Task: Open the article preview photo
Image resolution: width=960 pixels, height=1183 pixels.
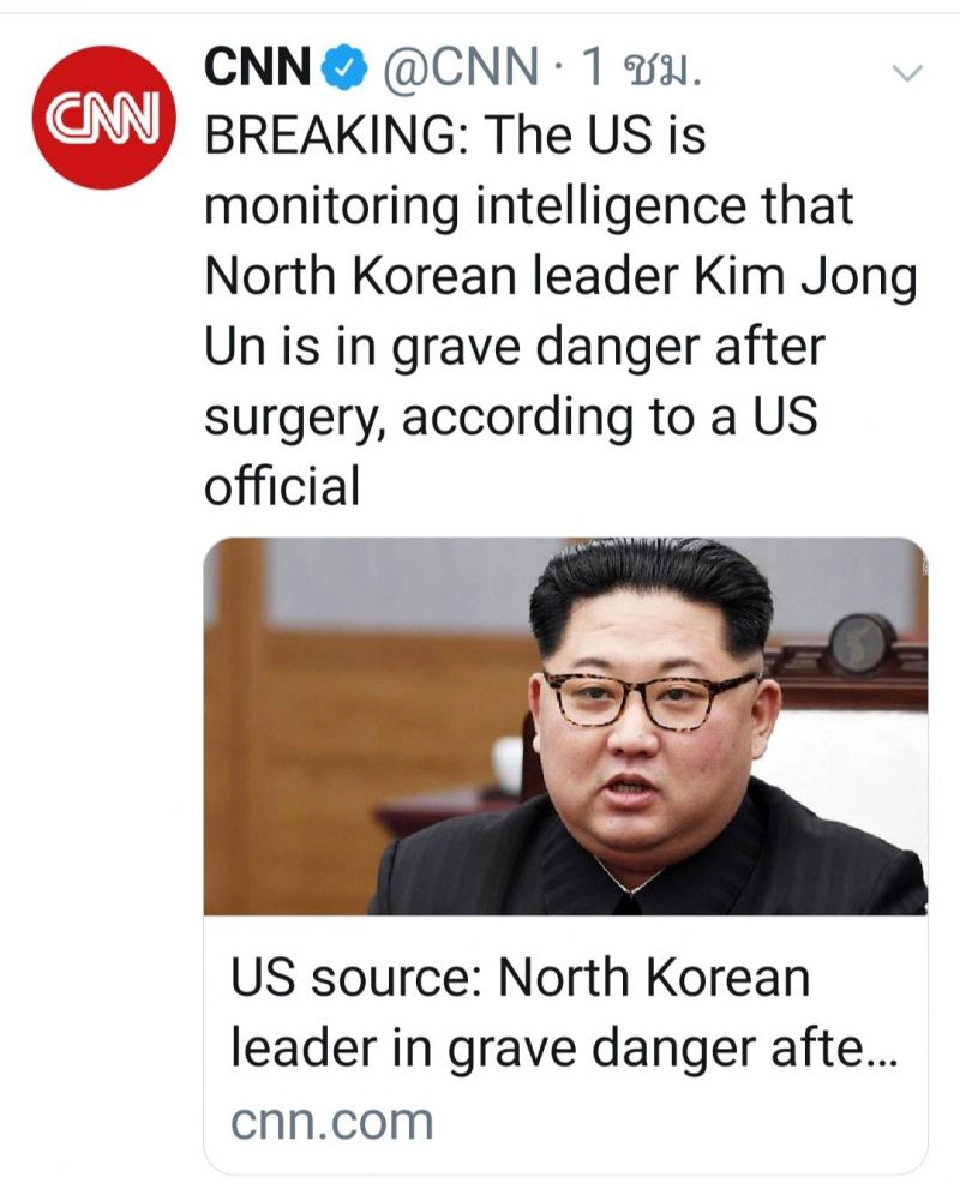Action: [565, 727]
